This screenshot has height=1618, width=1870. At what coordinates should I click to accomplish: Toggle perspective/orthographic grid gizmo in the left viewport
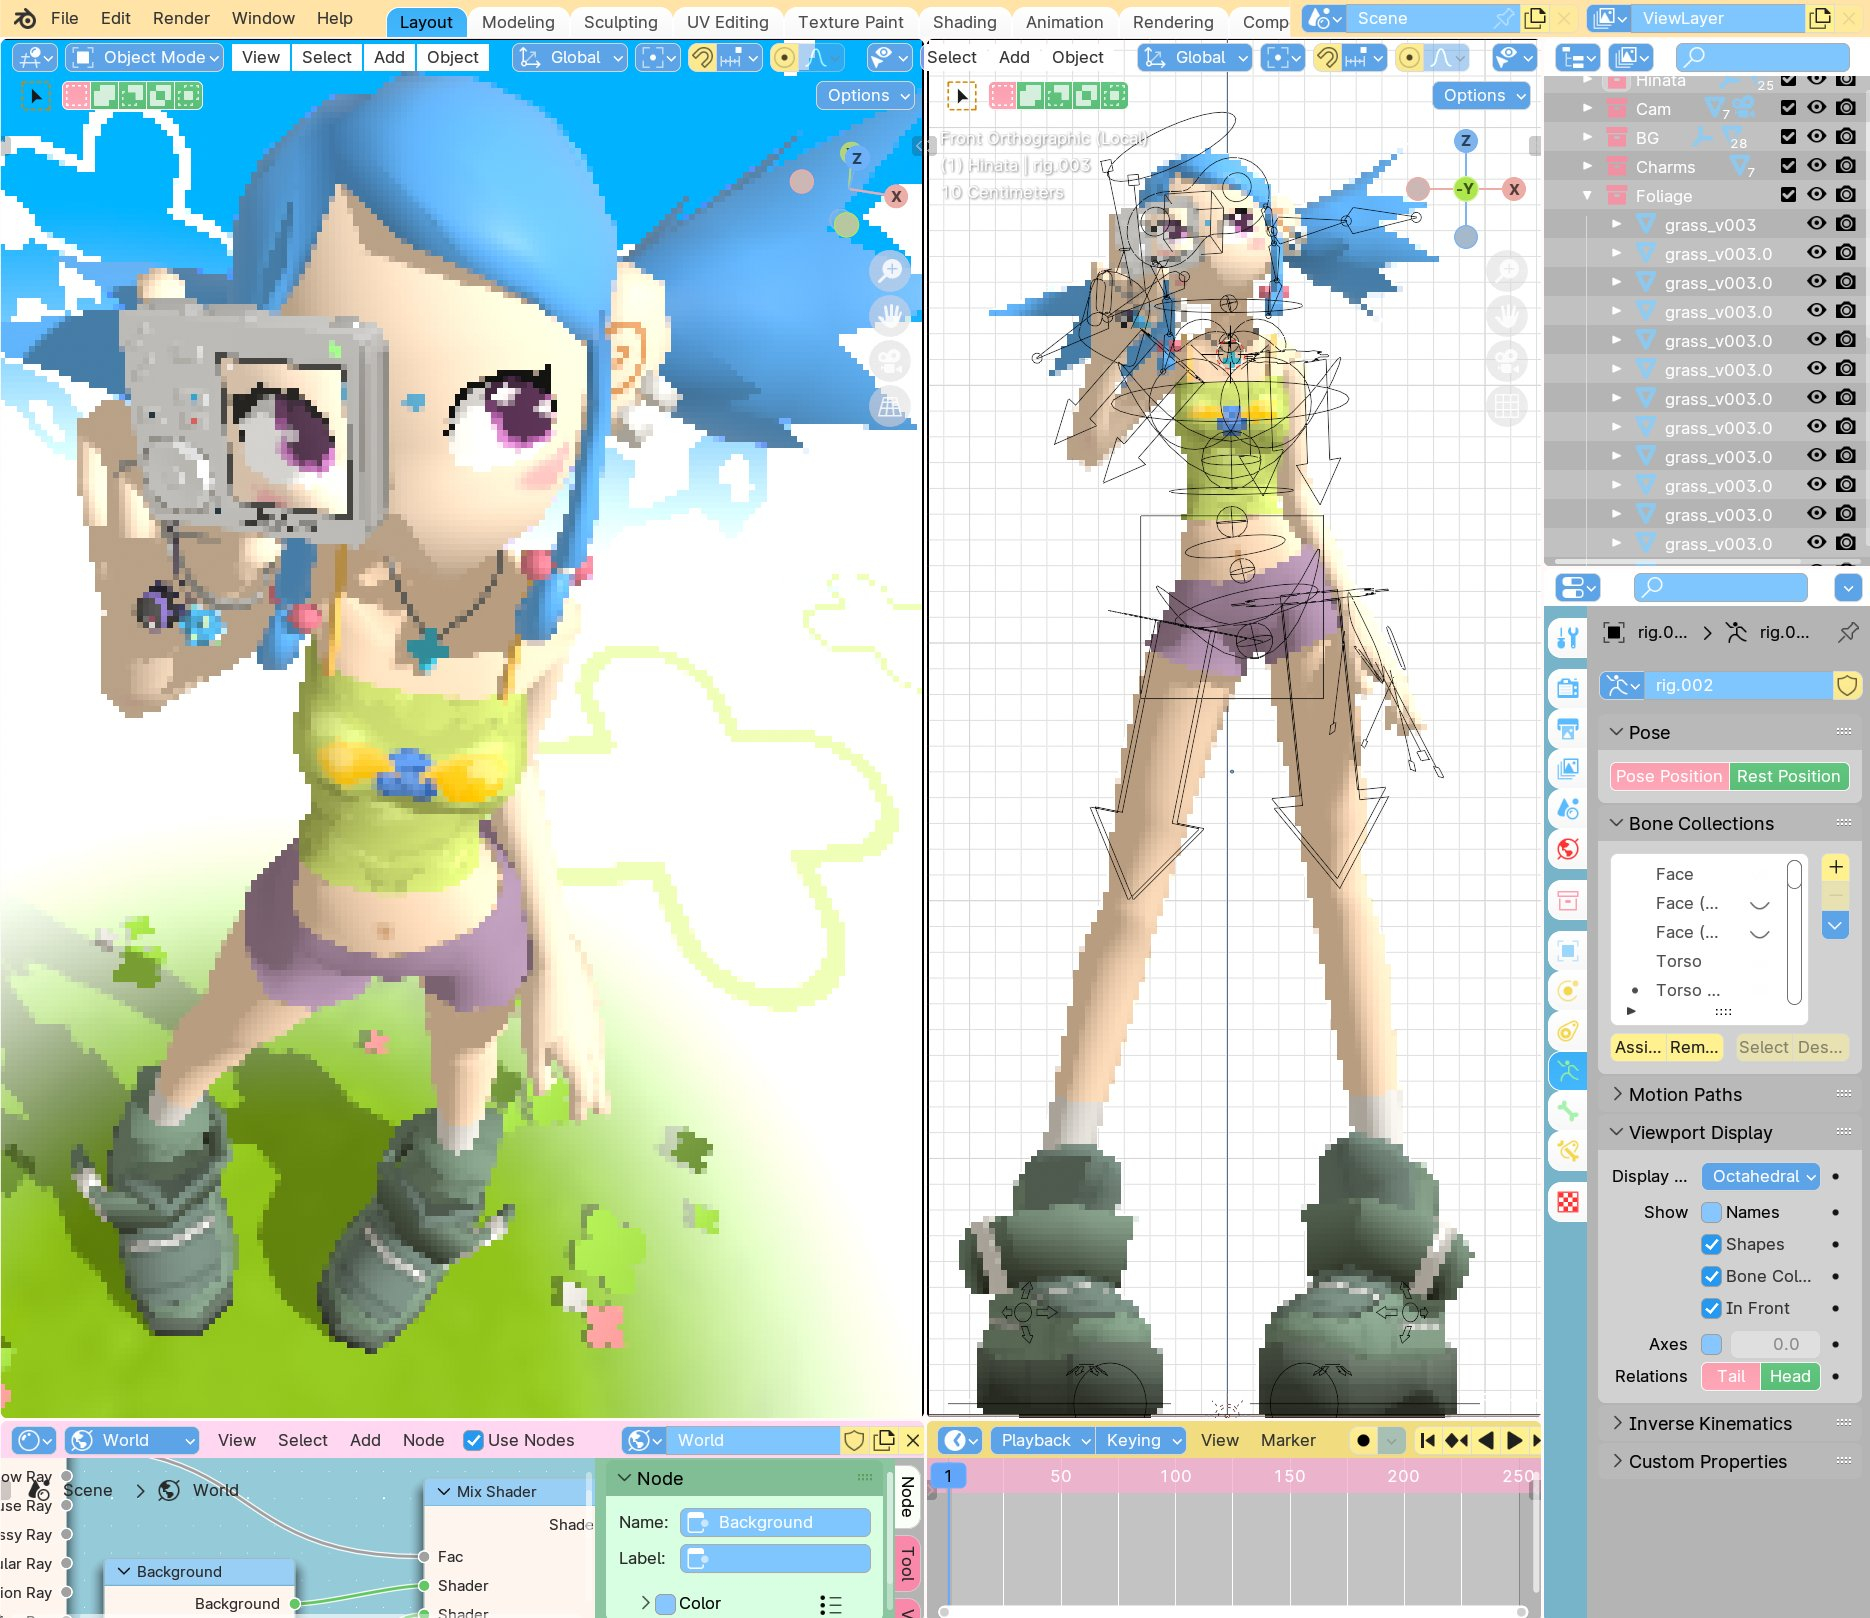889,406
